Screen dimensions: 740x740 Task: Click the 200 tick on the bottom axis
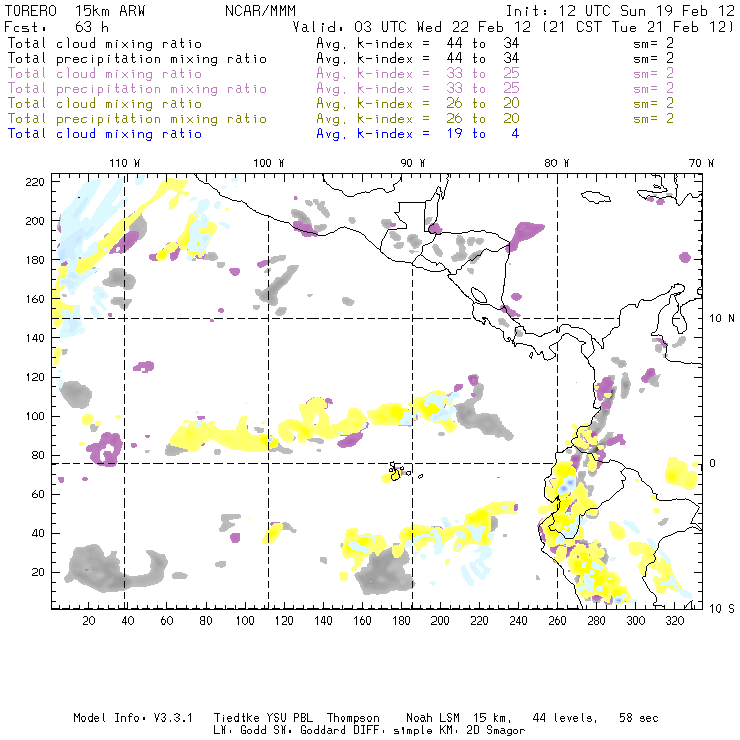[x=440, y=621]
